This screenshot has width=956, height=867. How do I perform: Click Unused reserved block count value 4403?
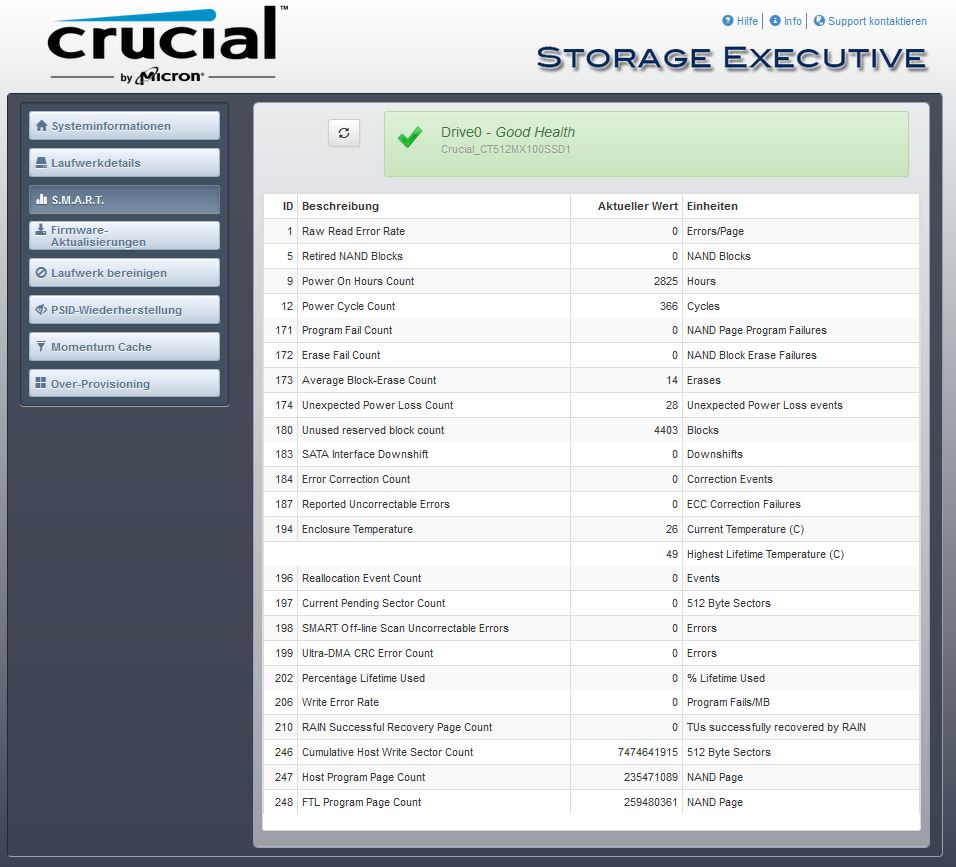[x=665, y=430]
